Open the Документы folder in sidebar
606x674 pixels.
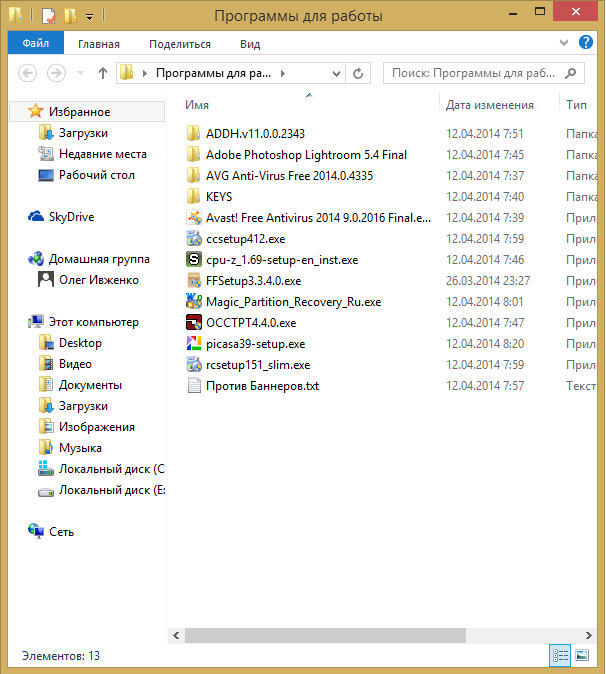coord(90,385)
